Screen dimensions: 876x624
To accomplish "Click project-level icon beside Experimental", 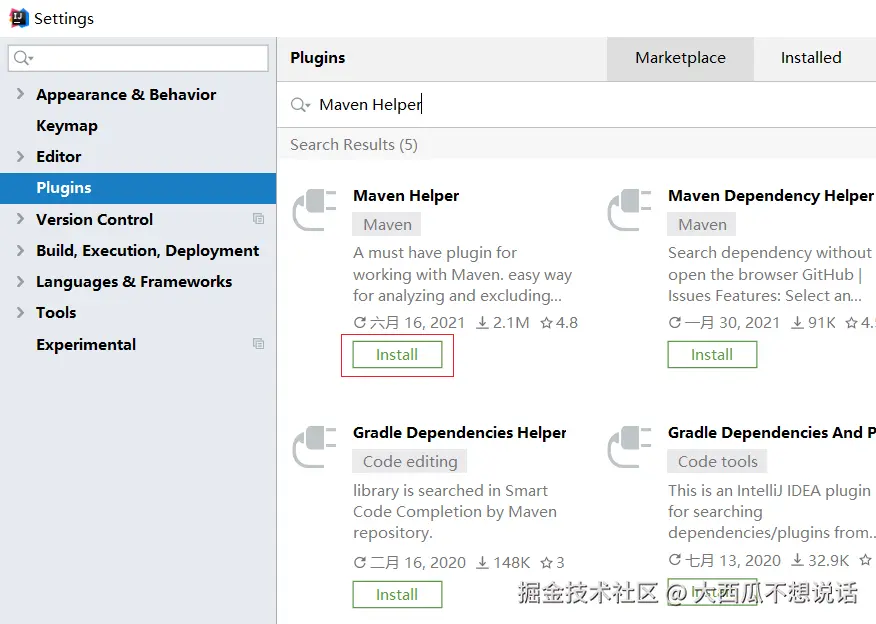I will click(258, 344).
